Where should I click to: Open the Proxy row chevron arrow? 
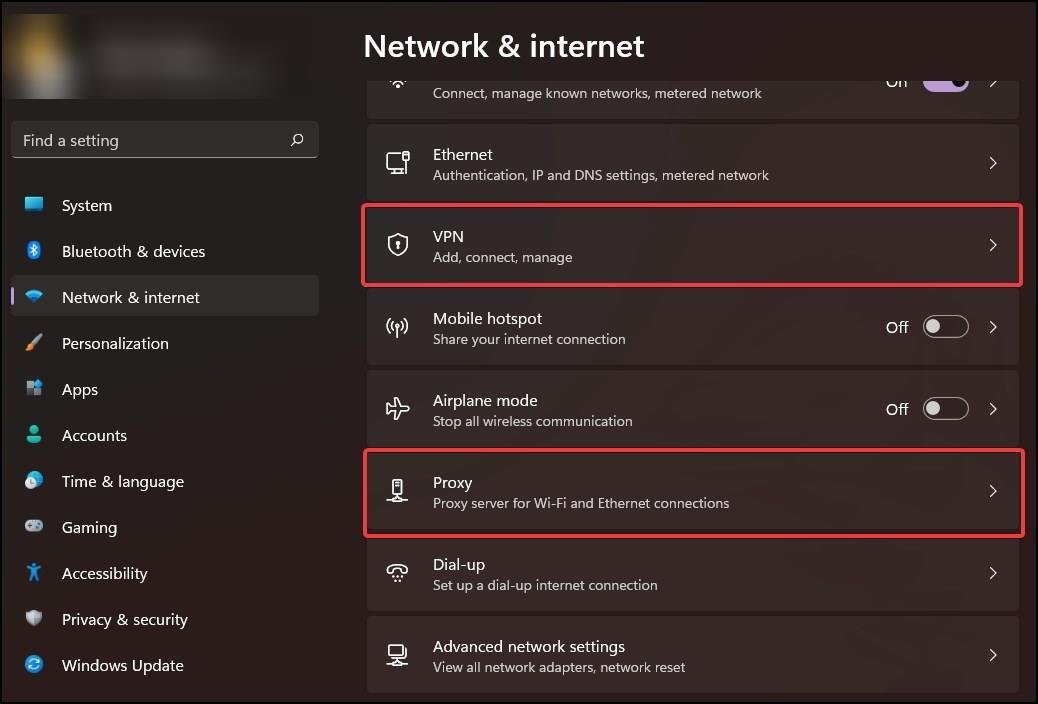pos(992,491)
